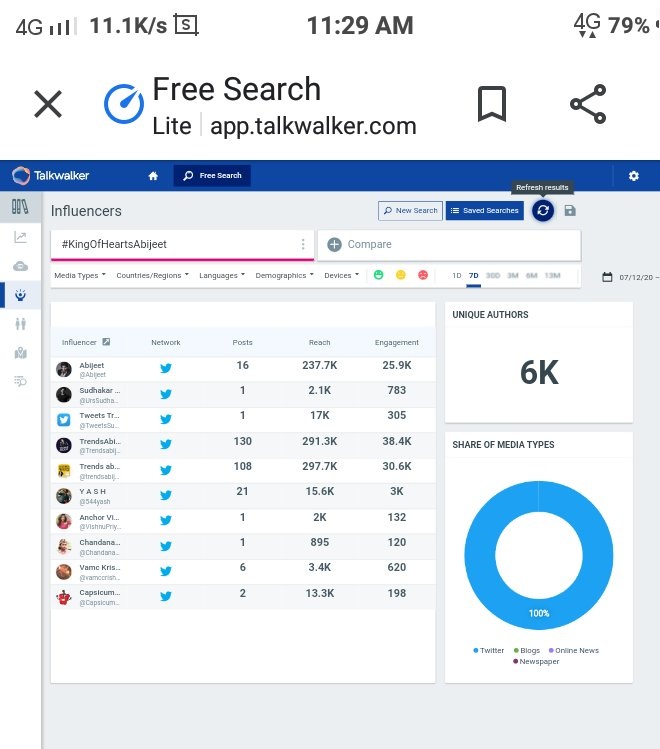Click Twitter icon in Tweets Tr... row
Image resolution: width=660 pixels, height=749 pixels.
166,419
